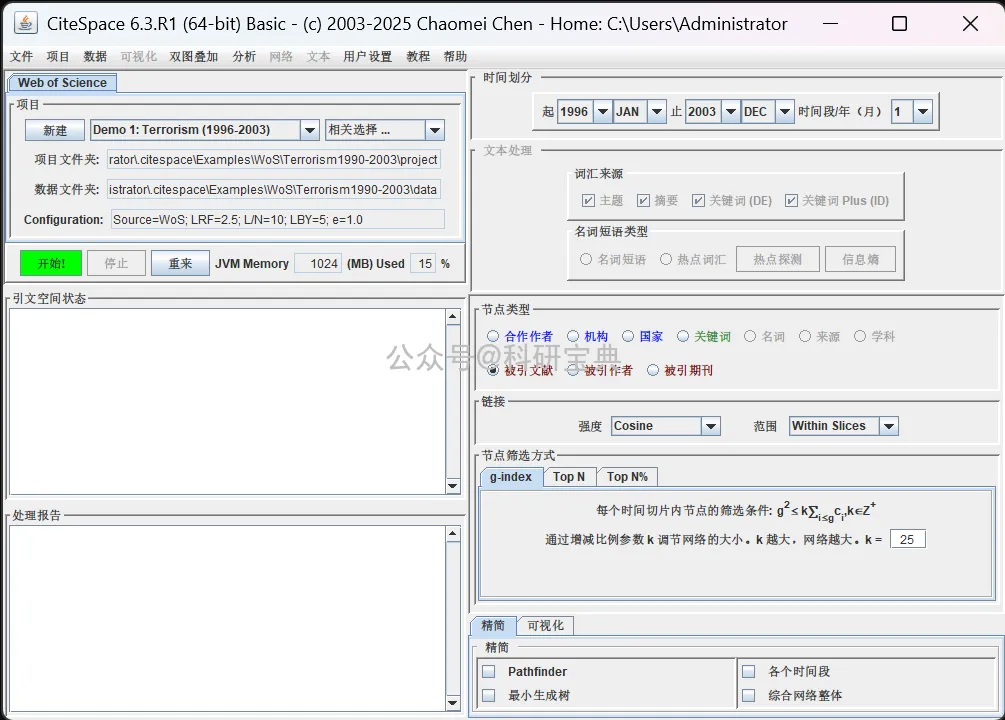Open the end year 2003 dropdown
Screen dimensions: 1005x720
pos(730,112)
